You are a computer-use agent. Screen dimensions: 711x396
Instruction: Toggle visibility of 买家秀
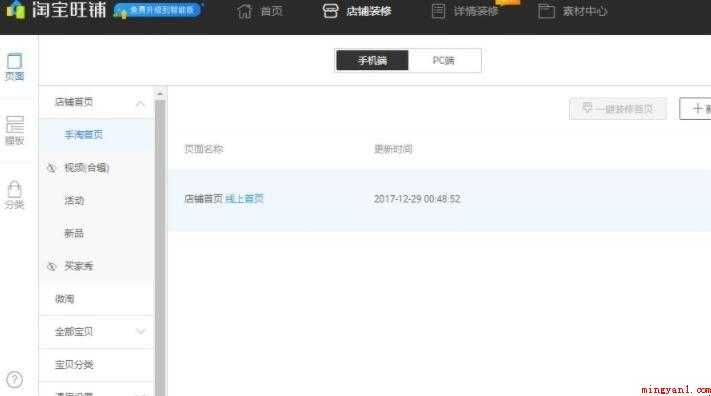pyautogui.click(x=51, y=266)
